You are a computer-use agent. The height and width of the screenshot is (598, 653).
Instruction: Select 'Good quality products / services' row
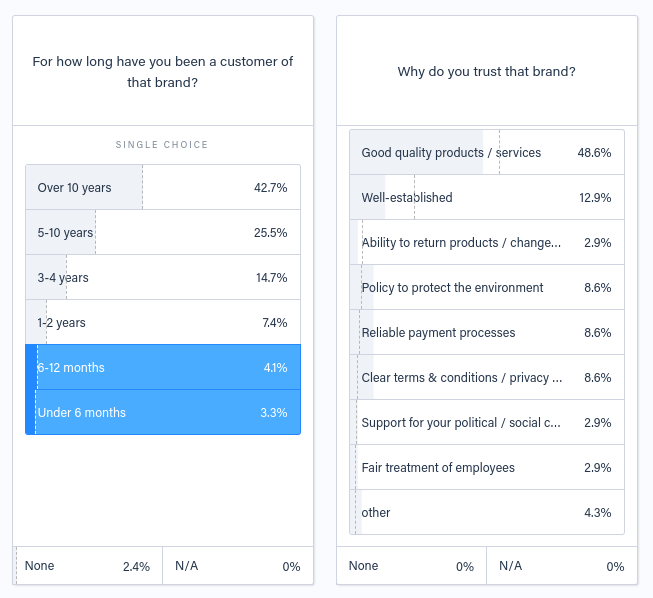(487, 152)
